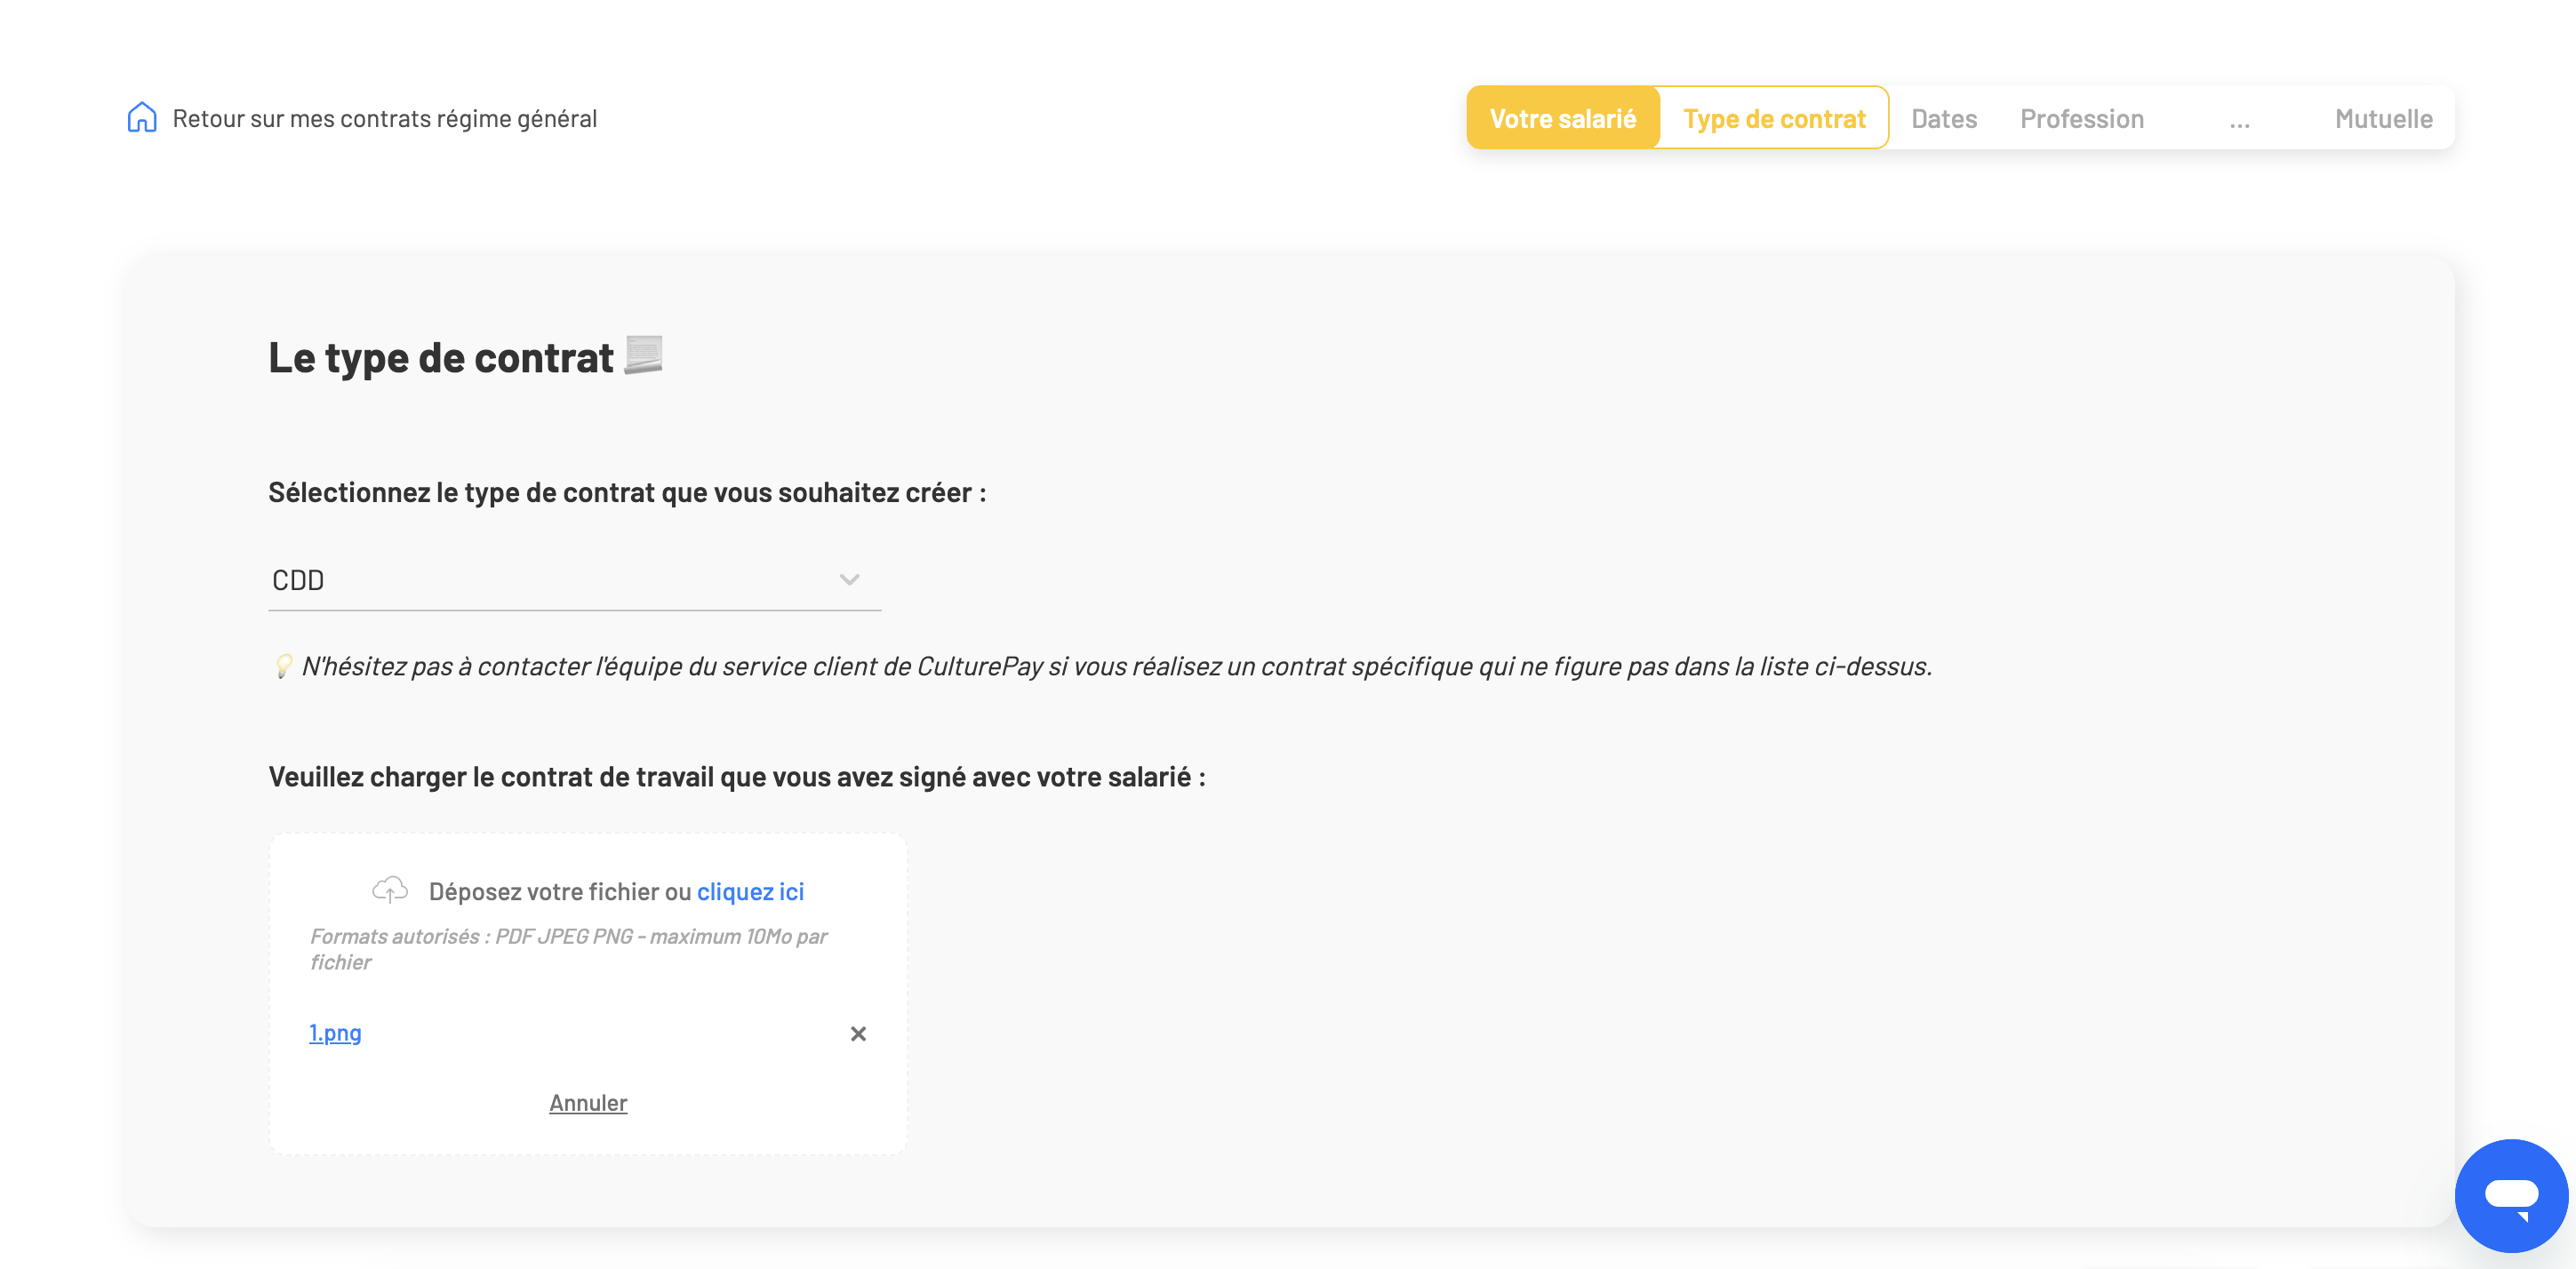
Task: Remove the 1.png file with the X
Action: click(x=858, y=1033)
